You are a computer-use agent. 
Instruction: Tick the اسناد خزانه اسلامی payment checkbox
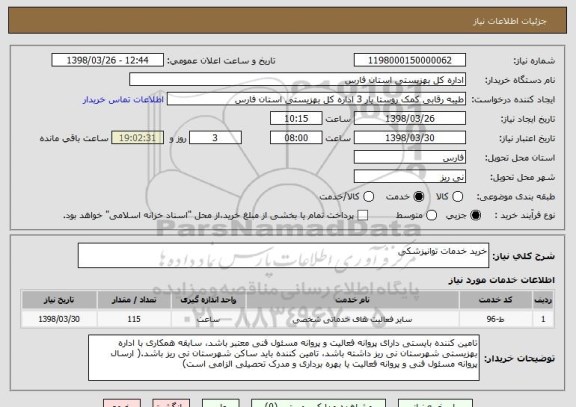(x=363, y=215)
